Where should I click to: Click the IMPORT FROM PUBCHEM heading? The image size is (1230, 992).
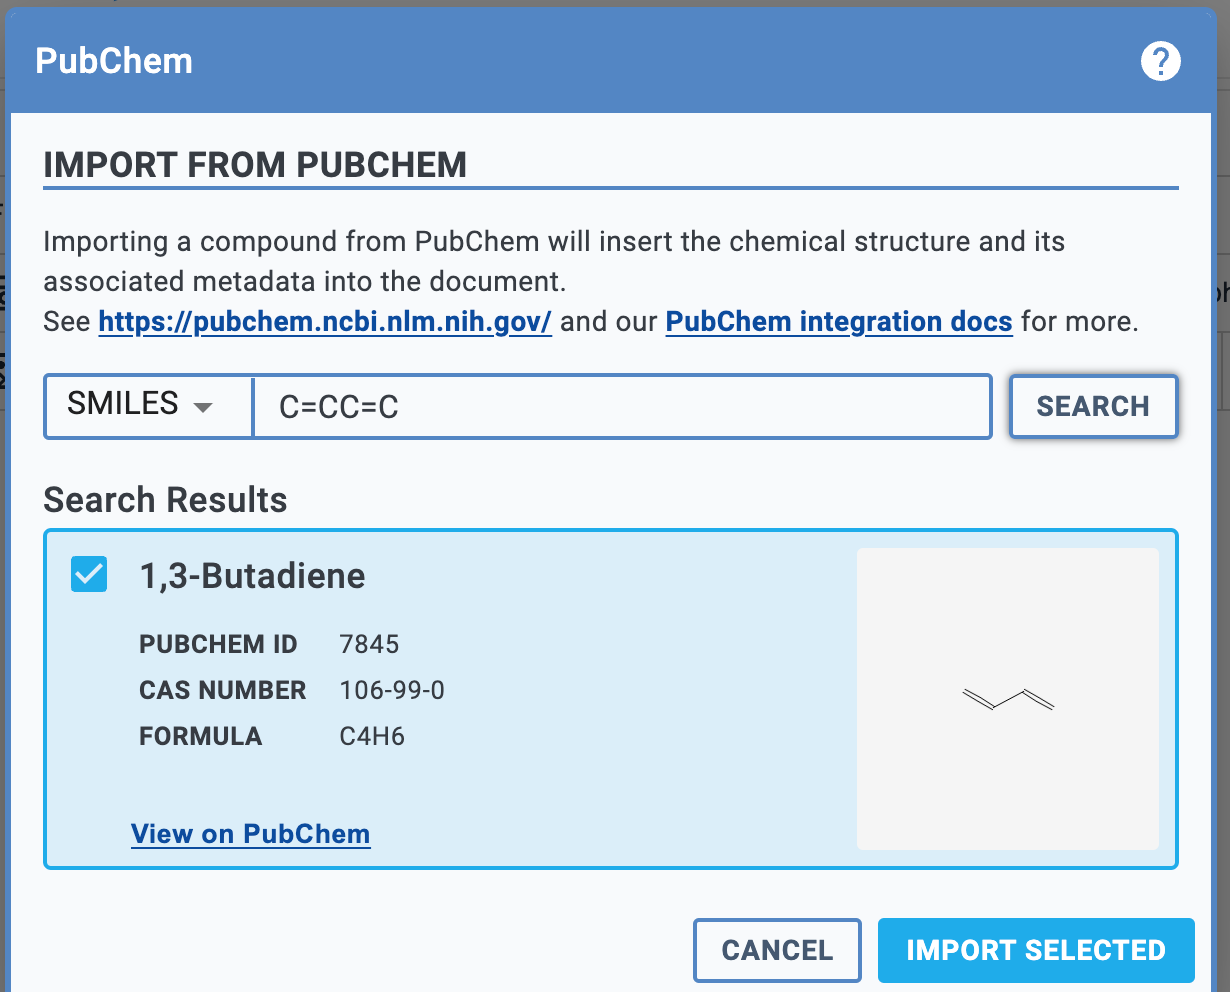[255, 165]
